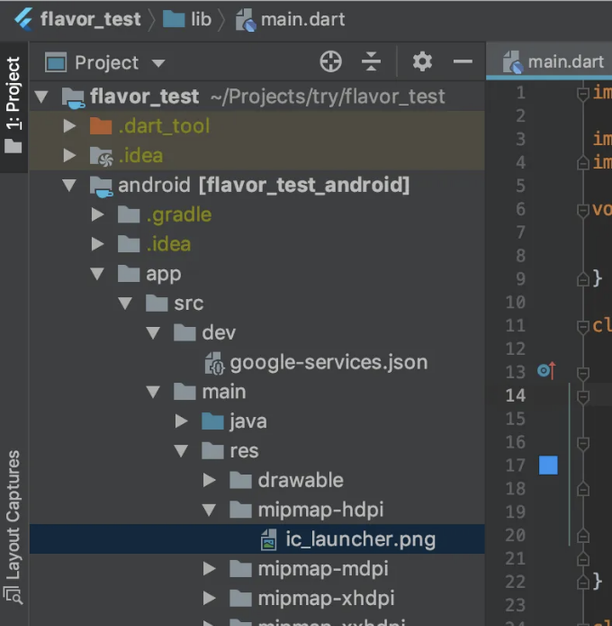
Task: Expand the top-level .idea folder arrow
Action: [x=69, y=156]
